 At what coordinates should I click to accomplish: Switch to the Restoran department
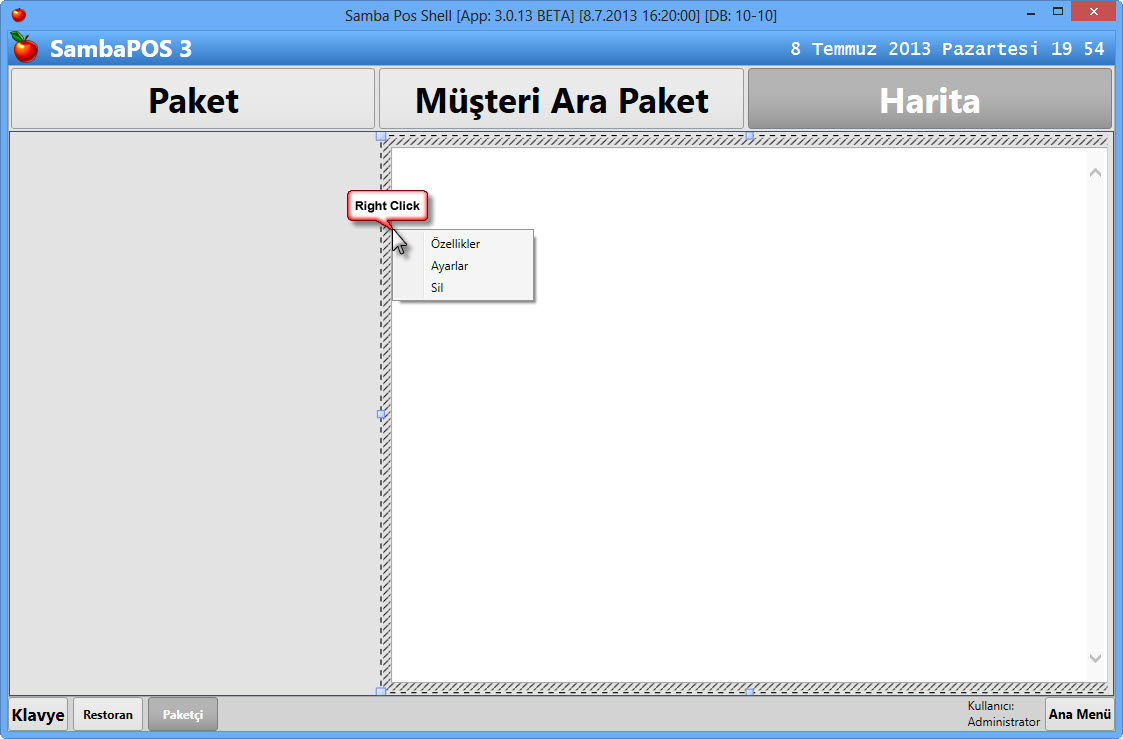tap(108, 715)
